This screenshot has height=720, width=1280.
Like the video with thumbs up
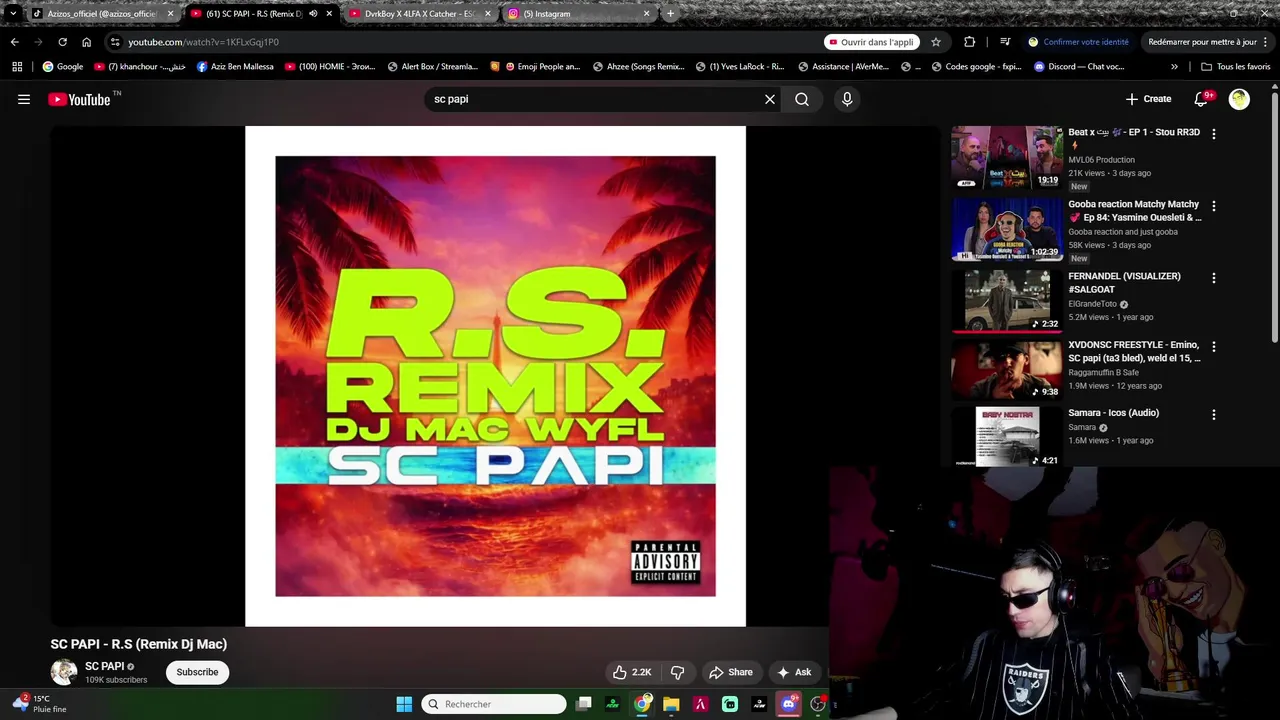click(x=632, y=672)
